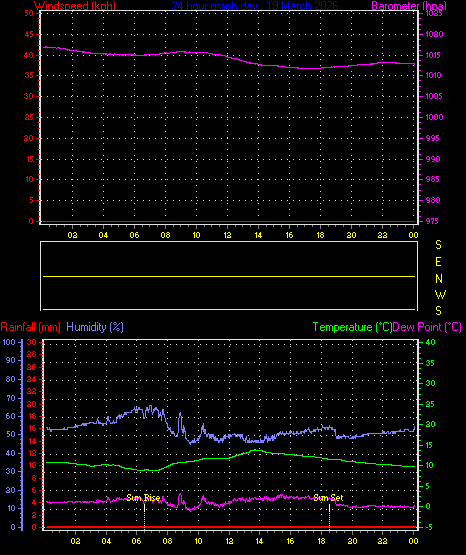Click the 22 hour label under temperature graph
The height and width of the screenshot is (555, 466).
coord(382,542)
